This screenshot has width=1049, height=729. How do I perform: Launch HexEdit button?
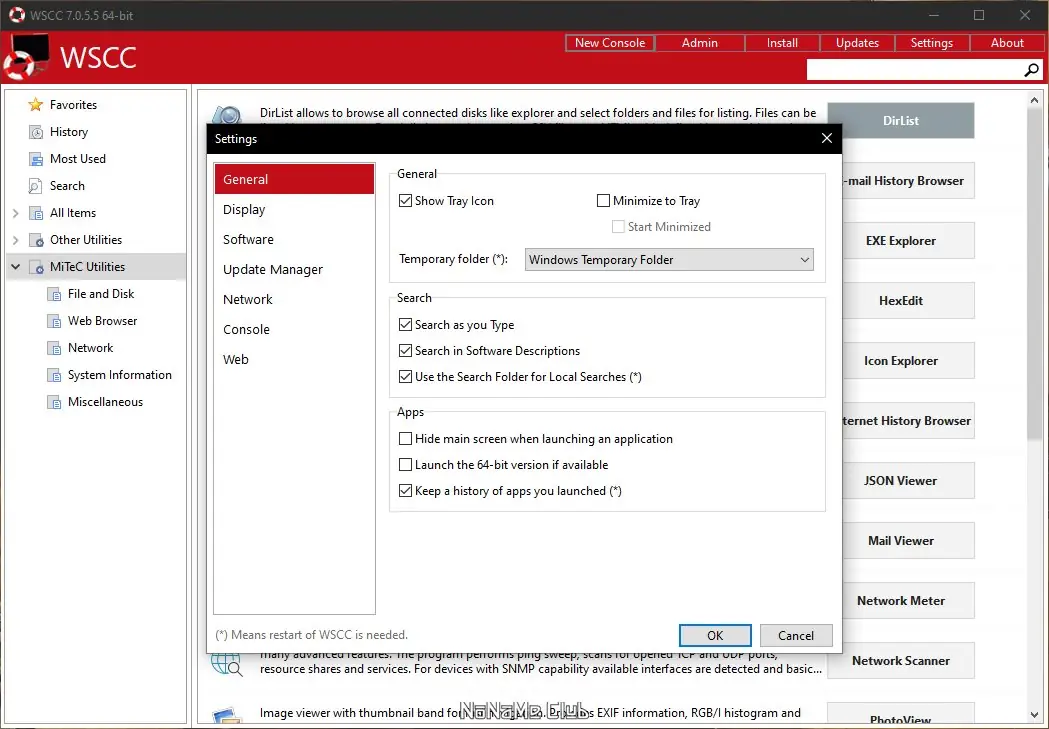(908, 301)
